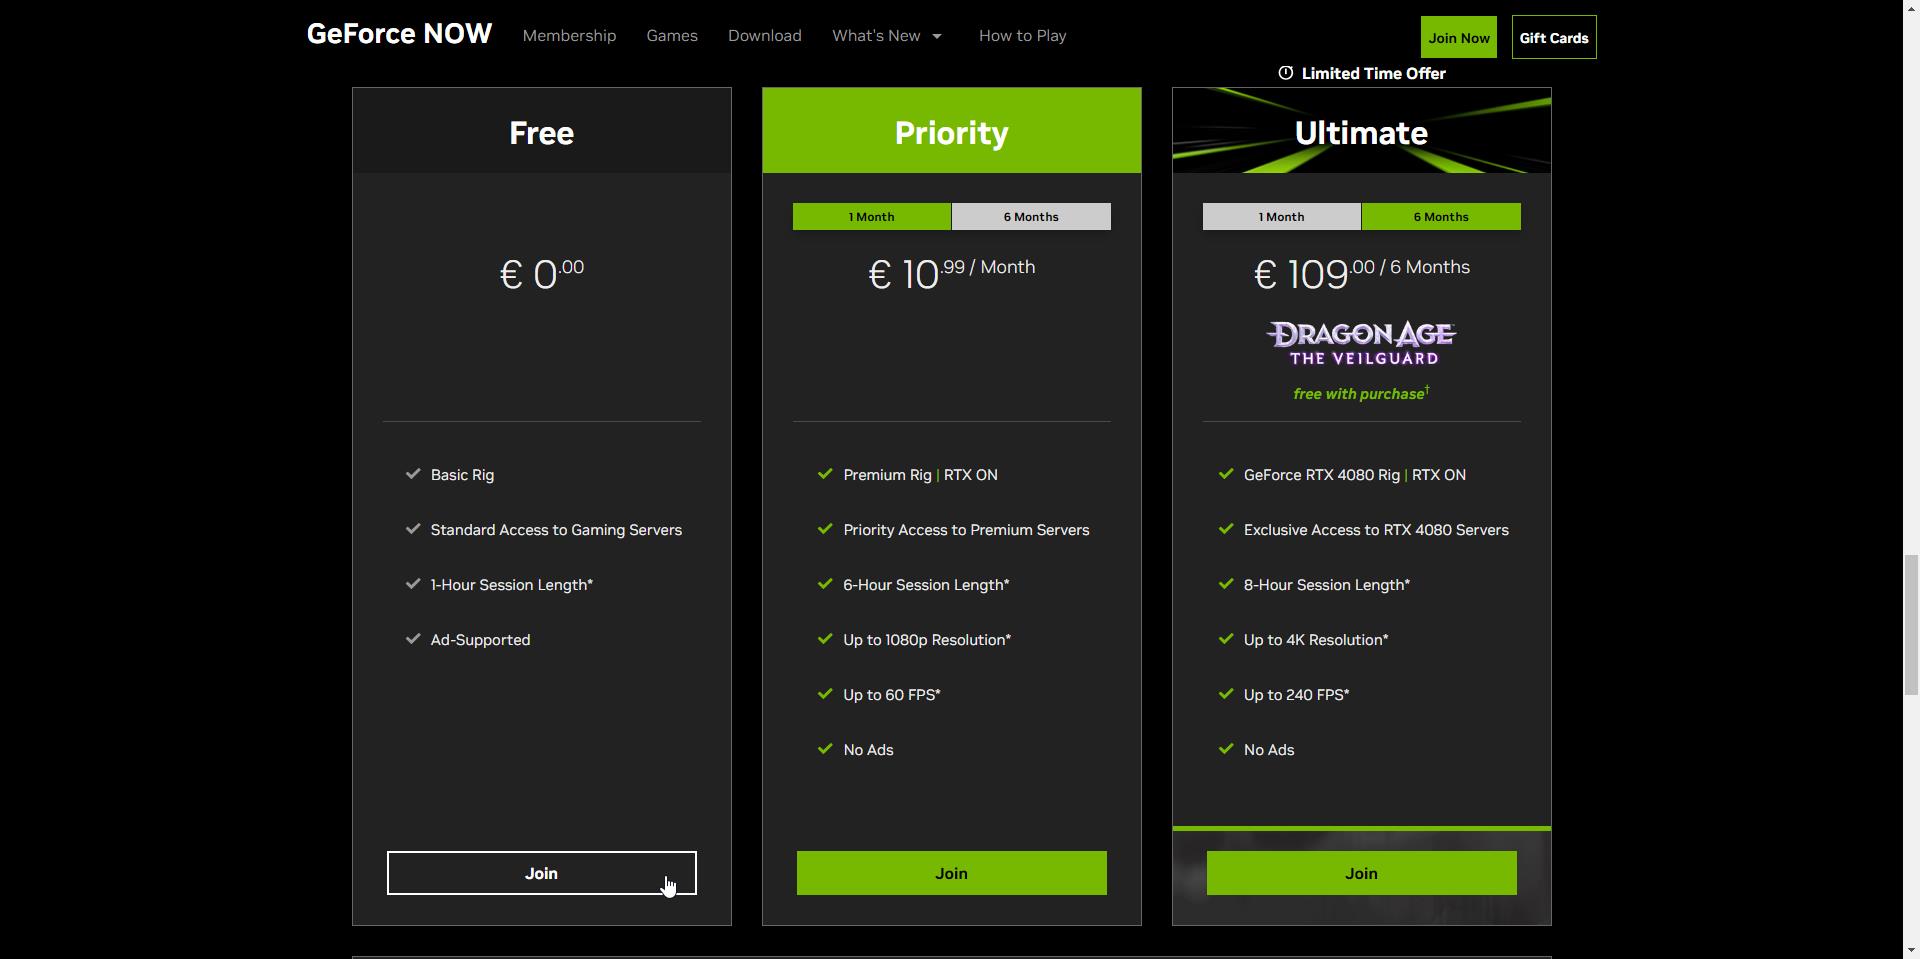Select 6 Months billing for Priority plan
This screenshot has height=959, width=1920.
pos(1031,216)
